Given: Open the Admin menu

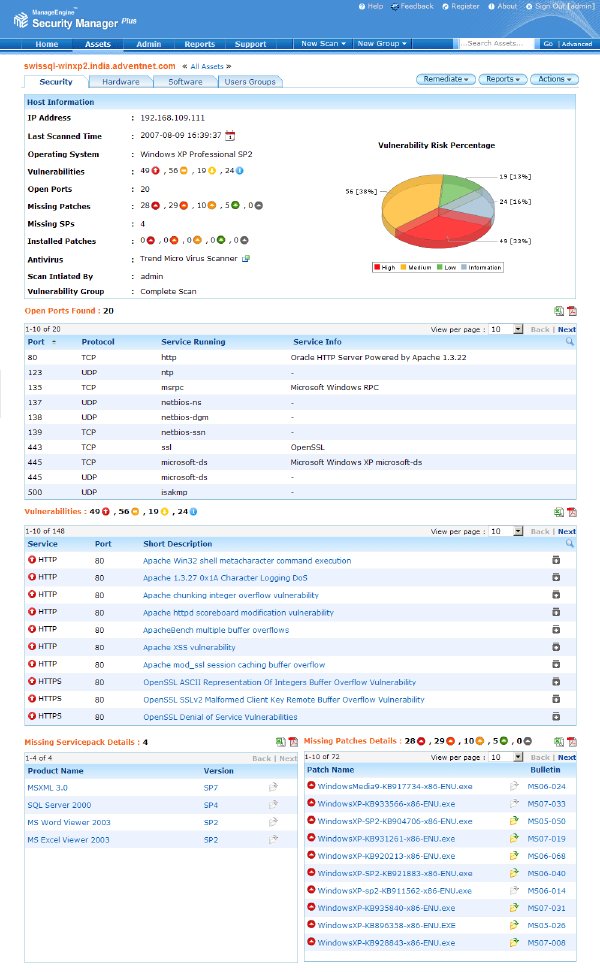Looking at the screenshot, I should coord(149,44).
